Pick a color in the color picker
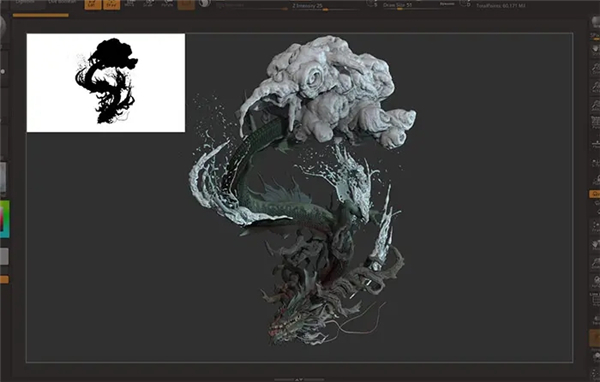600x382 pixels. [5, 219]
